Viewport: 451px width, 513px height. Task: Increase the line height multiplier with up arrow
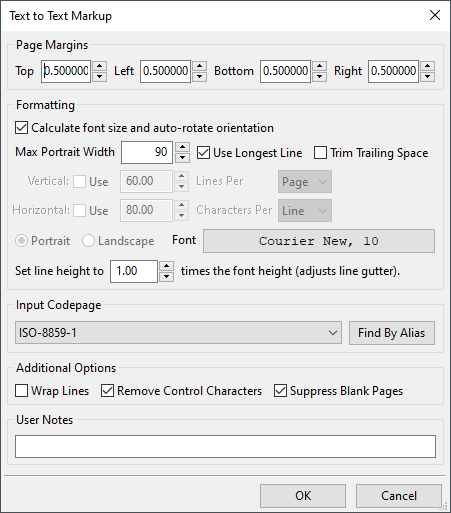[x=166, y=266]
